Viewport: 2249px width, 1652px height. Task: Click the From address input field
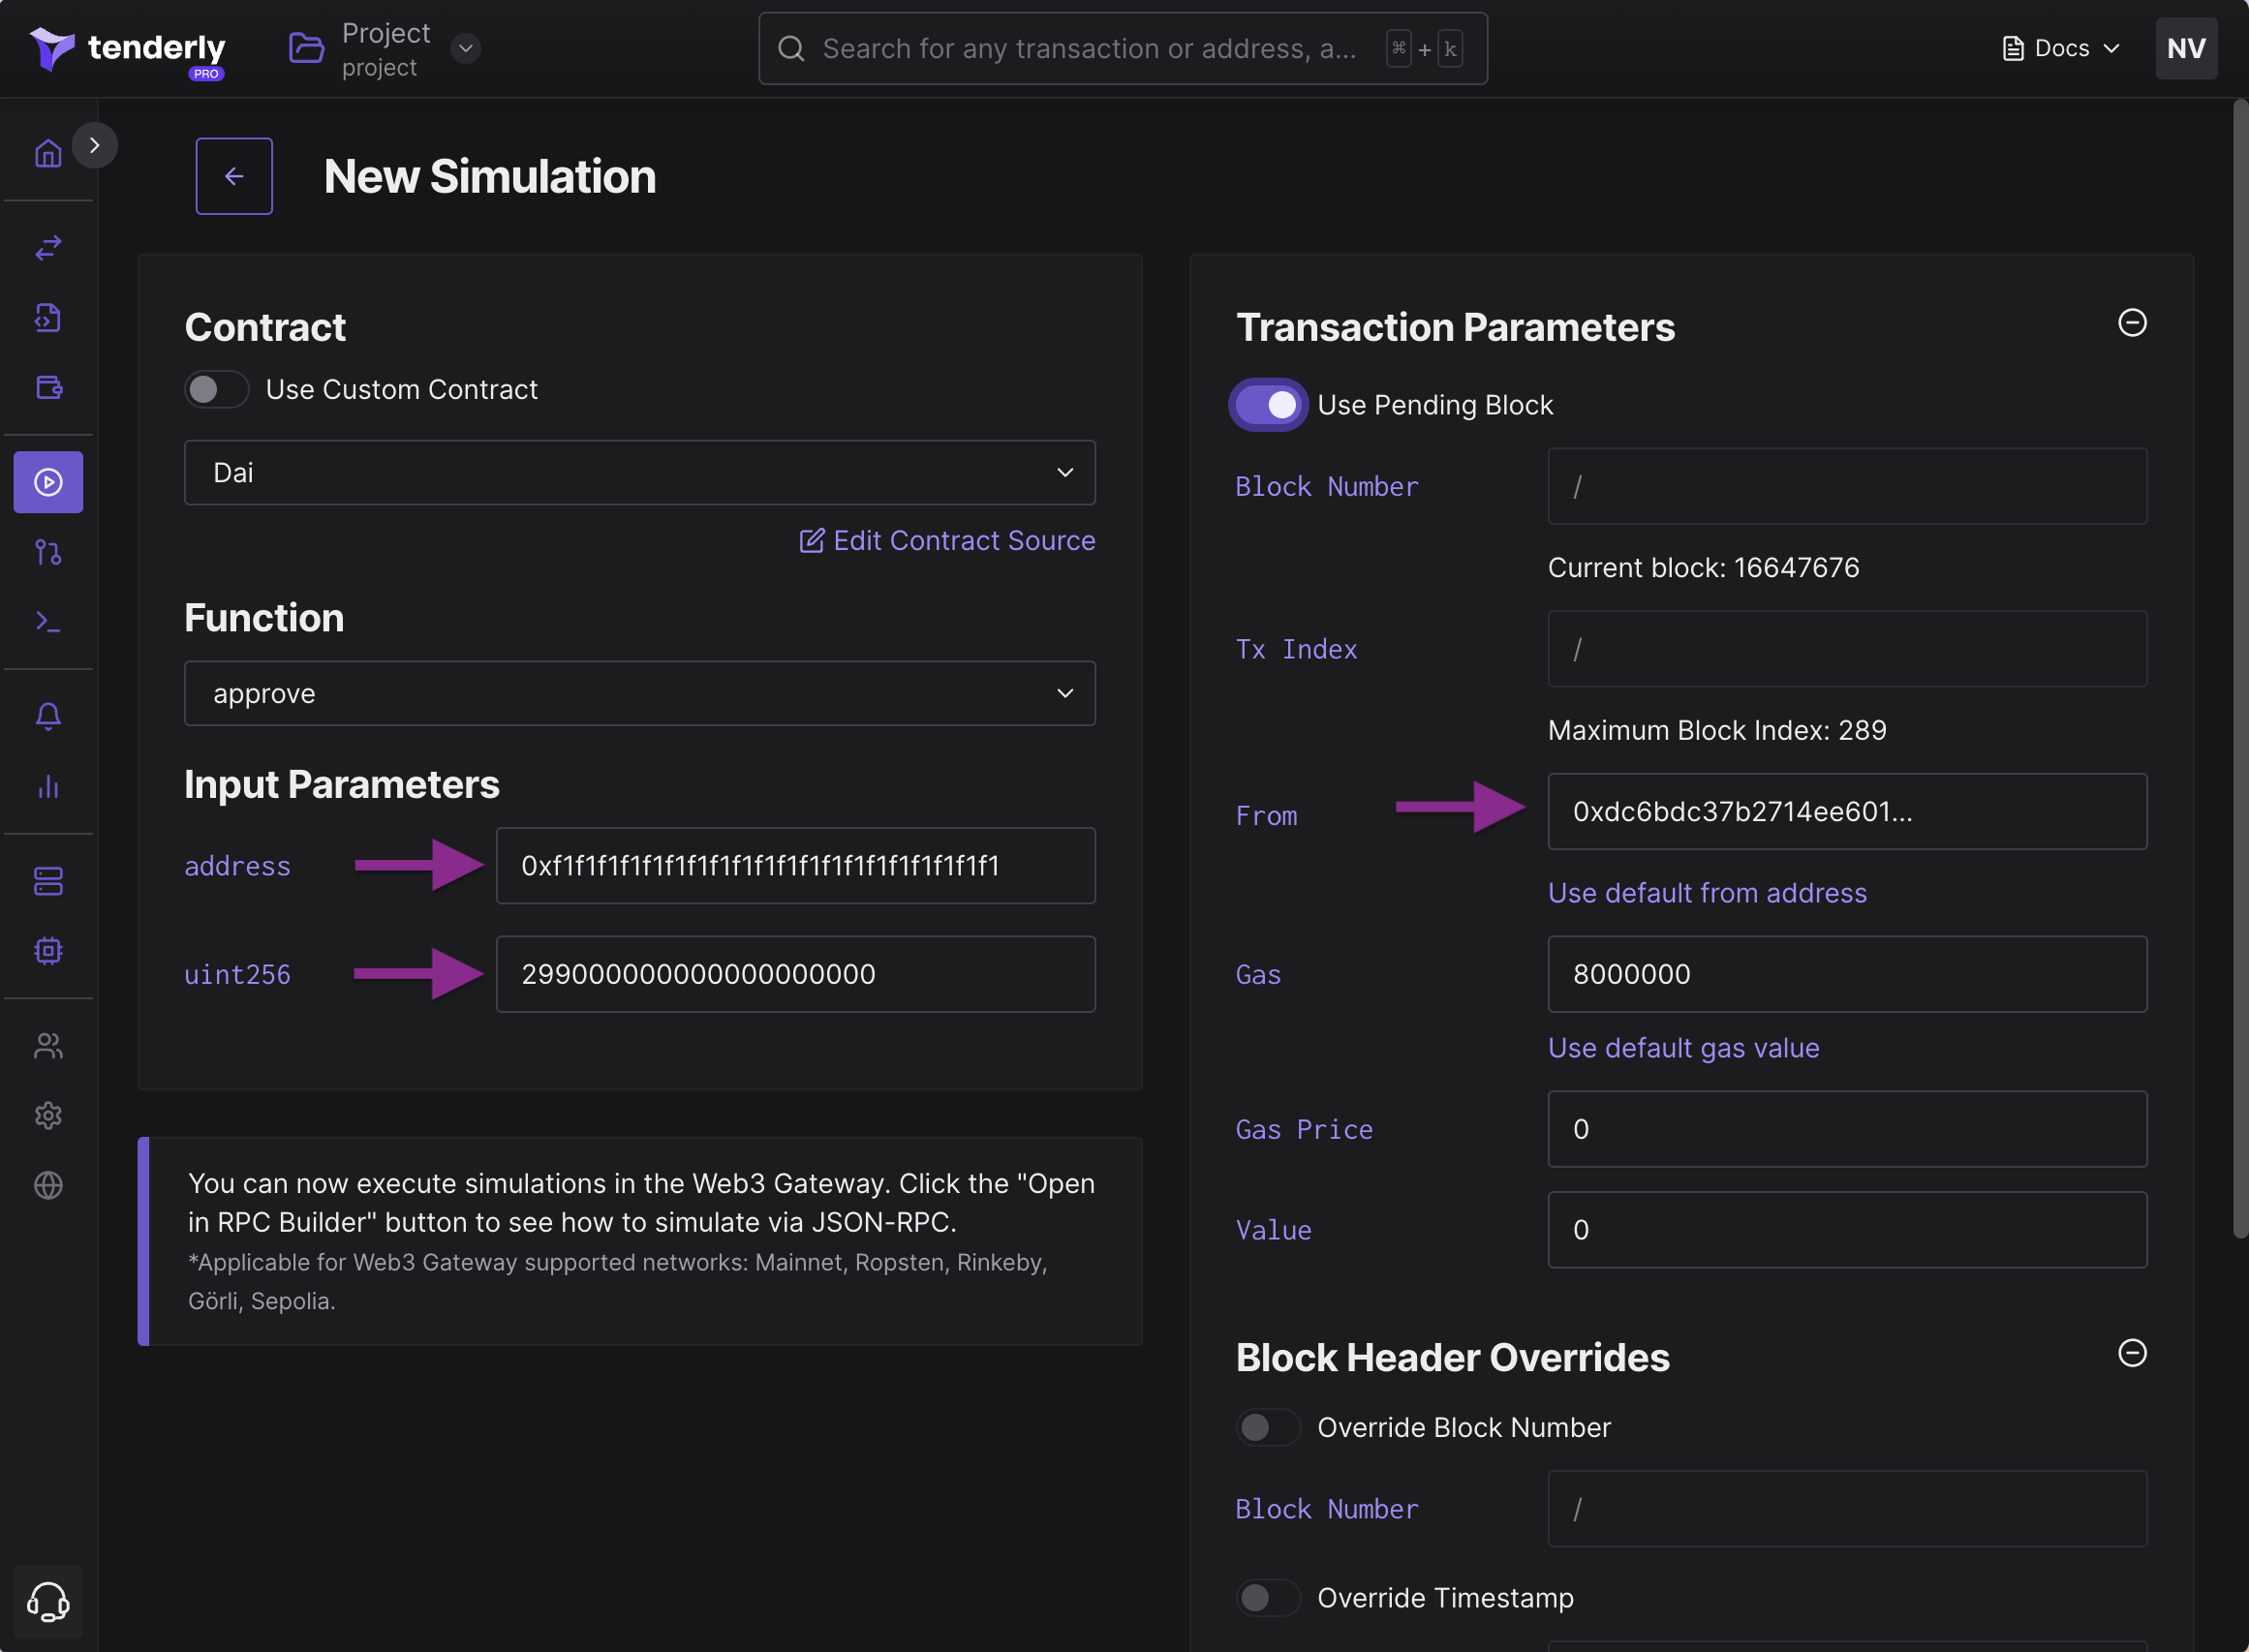(x=1845, y=811)
